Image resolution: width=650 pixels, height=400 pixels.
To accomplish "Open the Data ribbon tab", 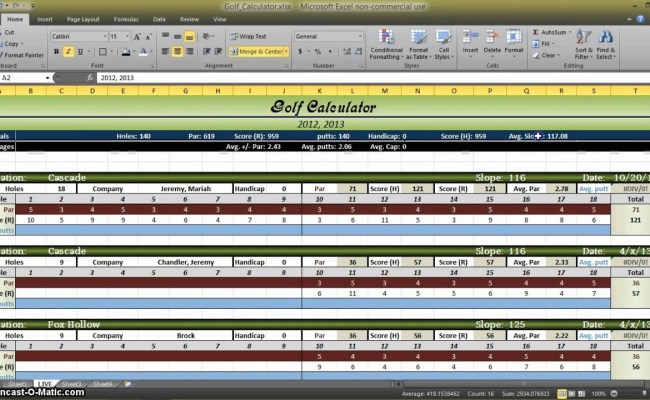I will 159,19.
